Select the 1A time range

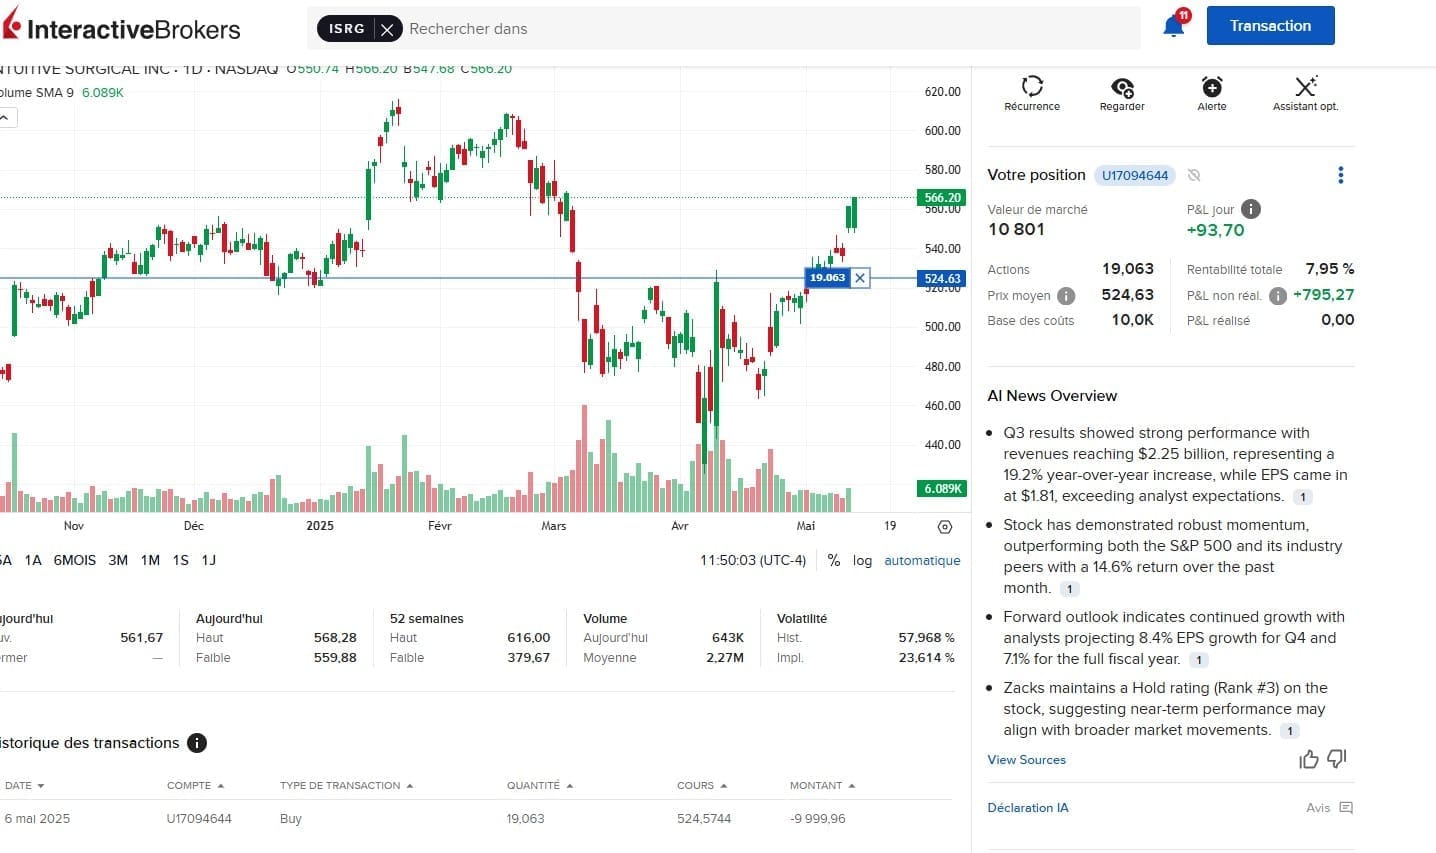tap(33, 560)
